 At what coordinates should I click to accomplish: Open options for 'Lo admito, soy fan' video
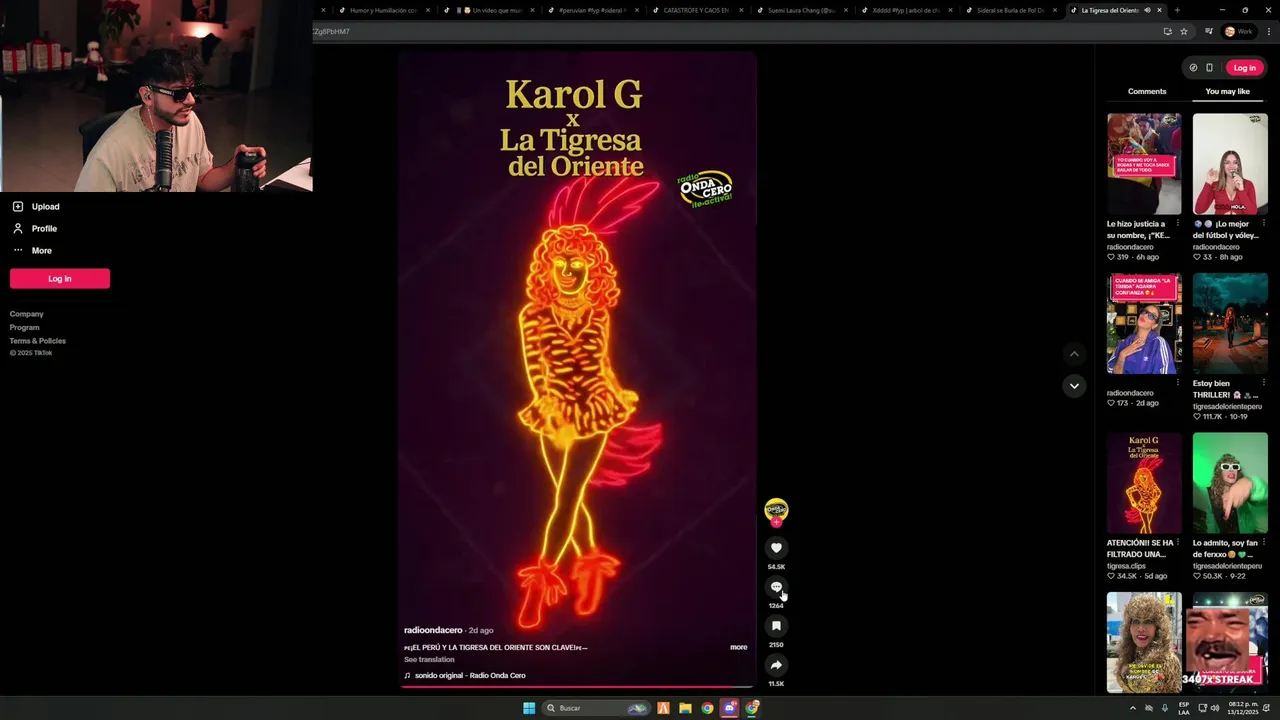(1263, 543)
